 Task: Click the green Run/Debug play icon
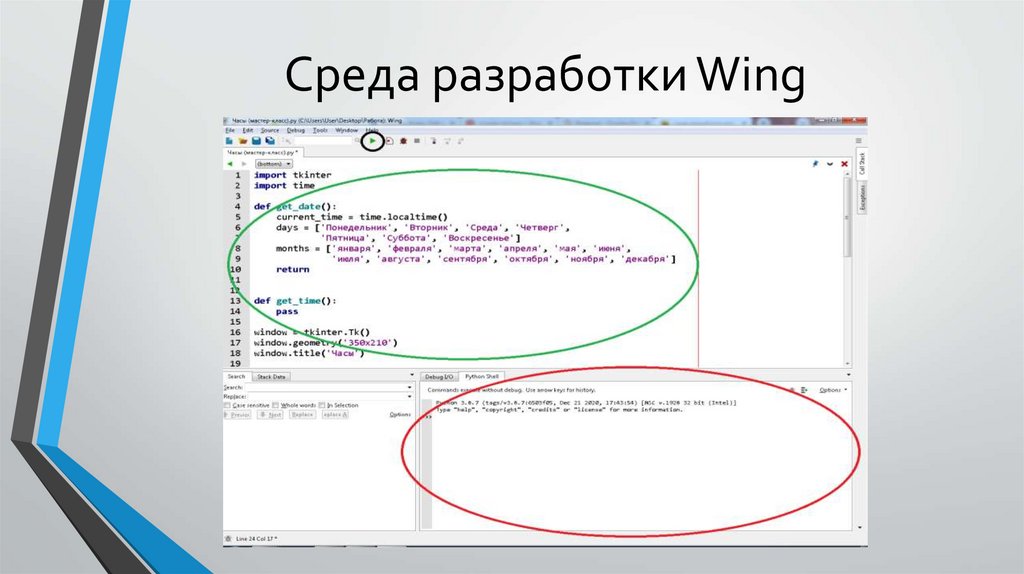coord(372,142)
